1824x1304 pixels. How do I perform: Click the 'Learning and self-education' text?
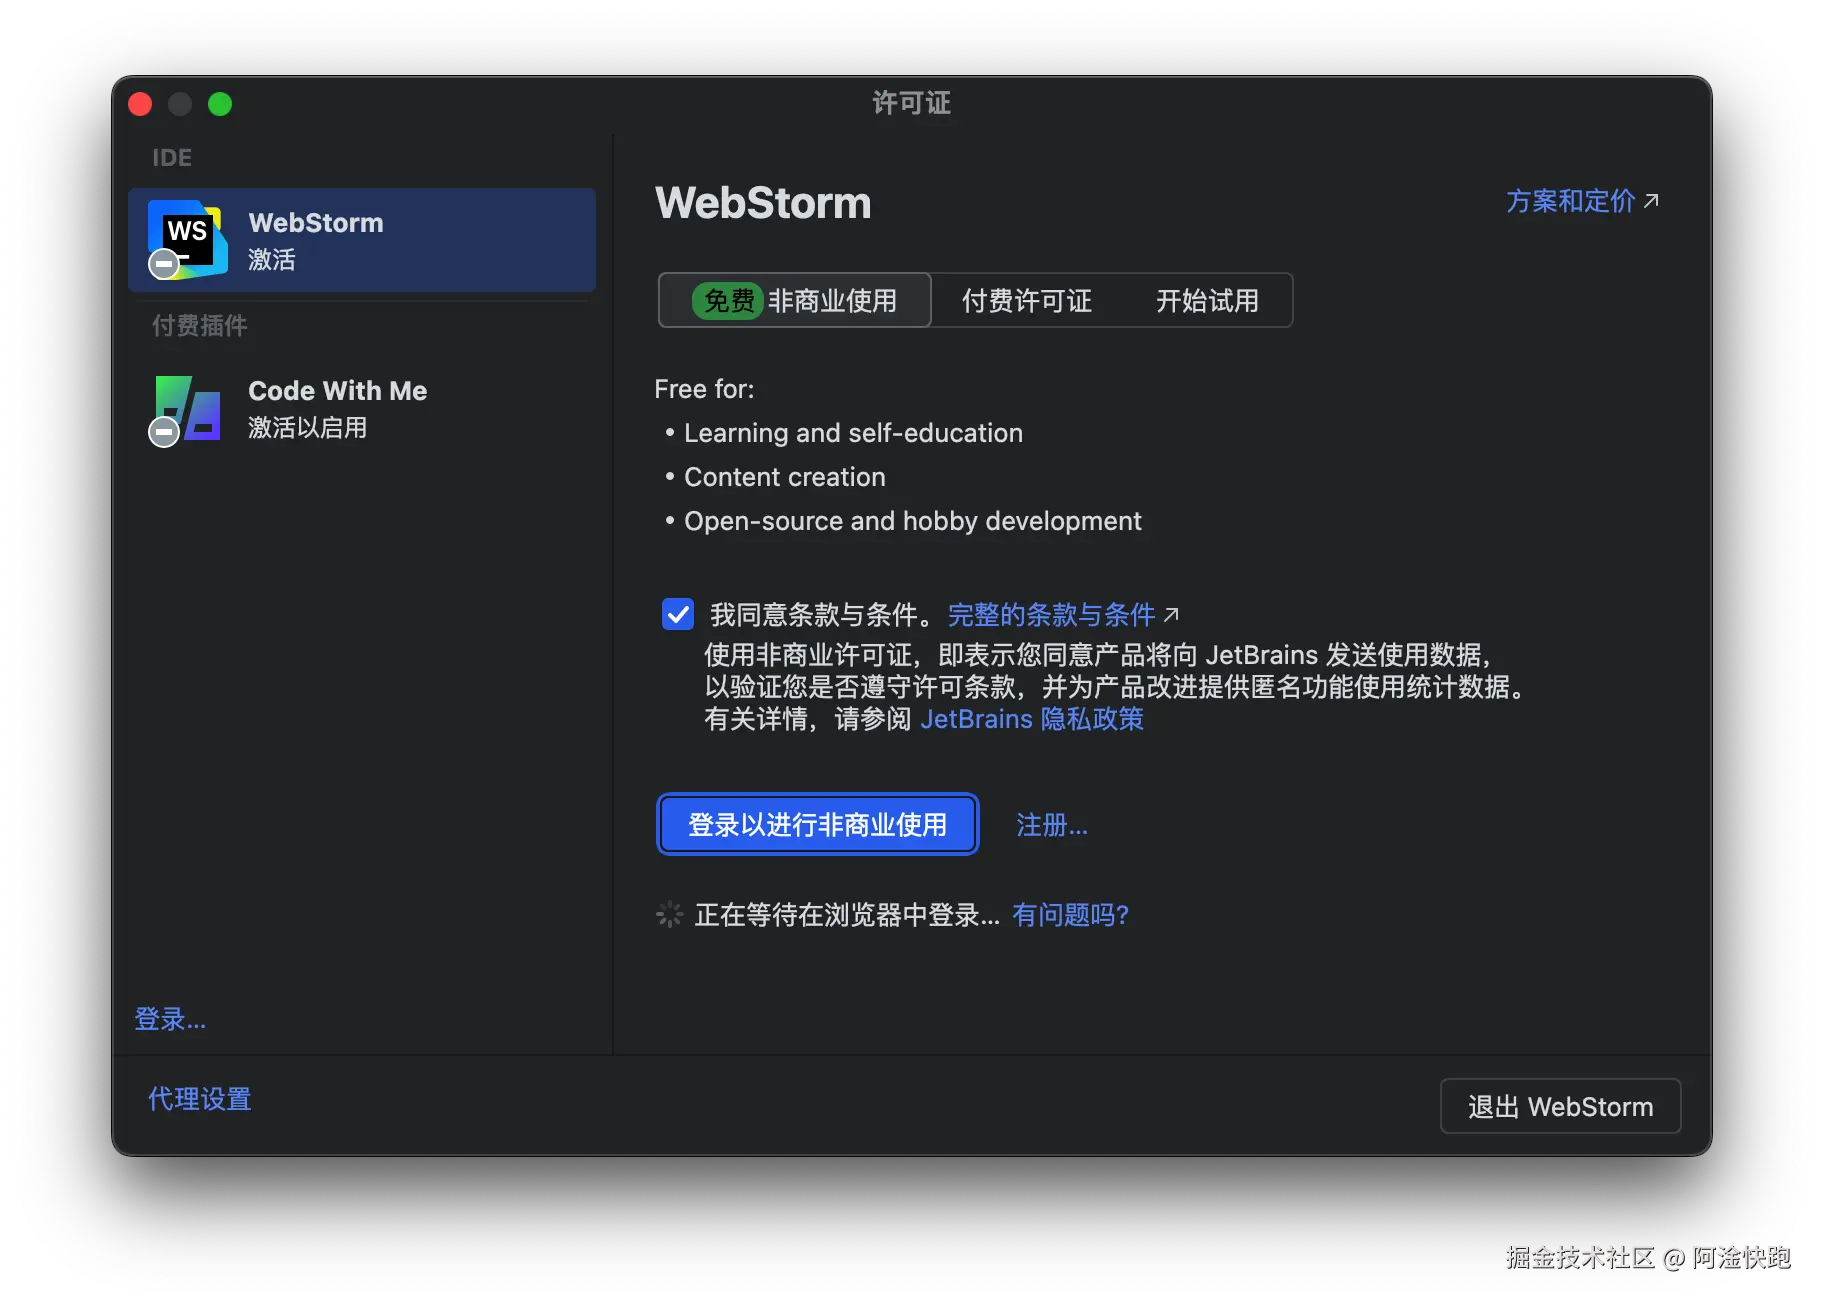(x=853, y=433)
